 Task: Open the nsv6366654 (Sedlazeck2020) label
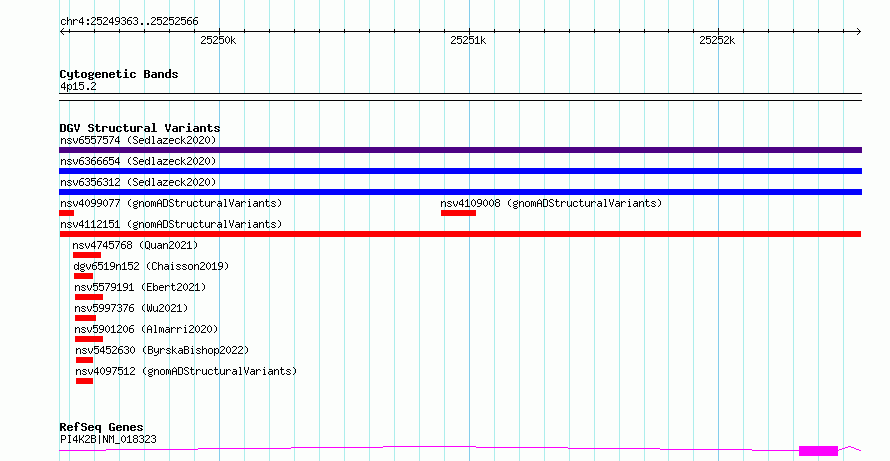pyautogui.click(x=138, y=161)
